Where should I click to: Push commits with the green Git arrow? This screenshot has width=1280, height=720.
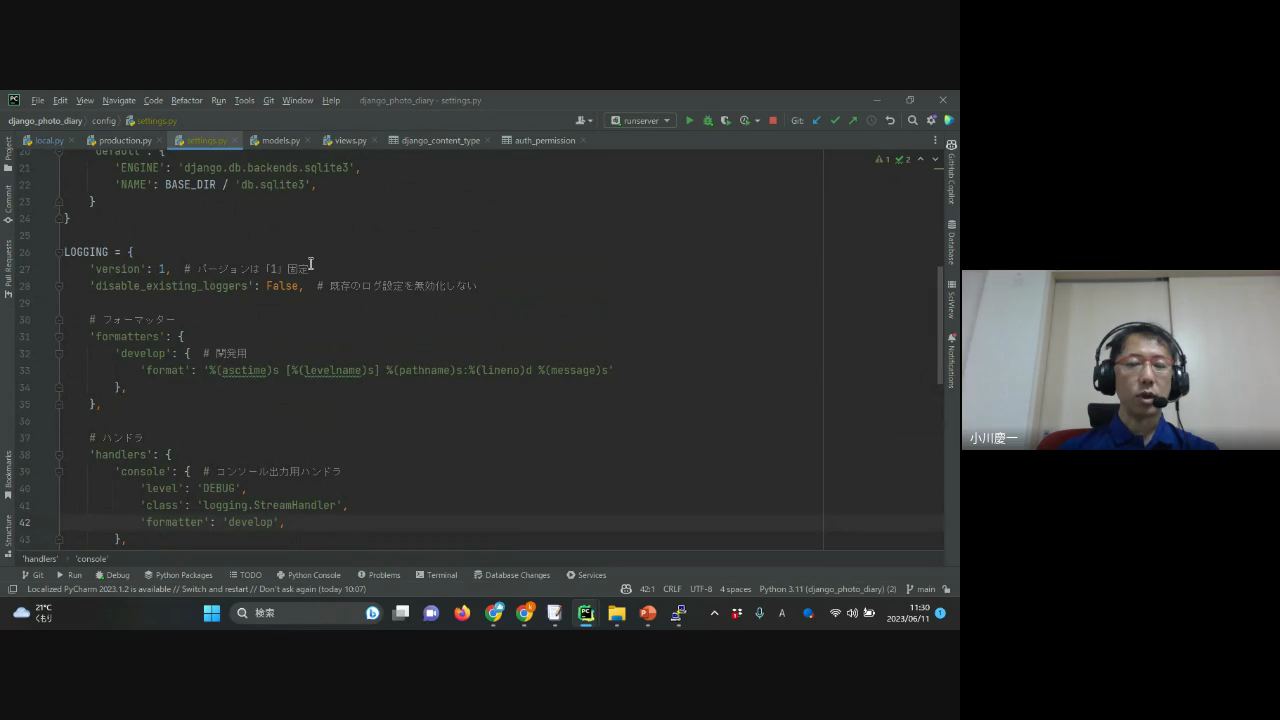pyautogui.click(x=852, y=121)
